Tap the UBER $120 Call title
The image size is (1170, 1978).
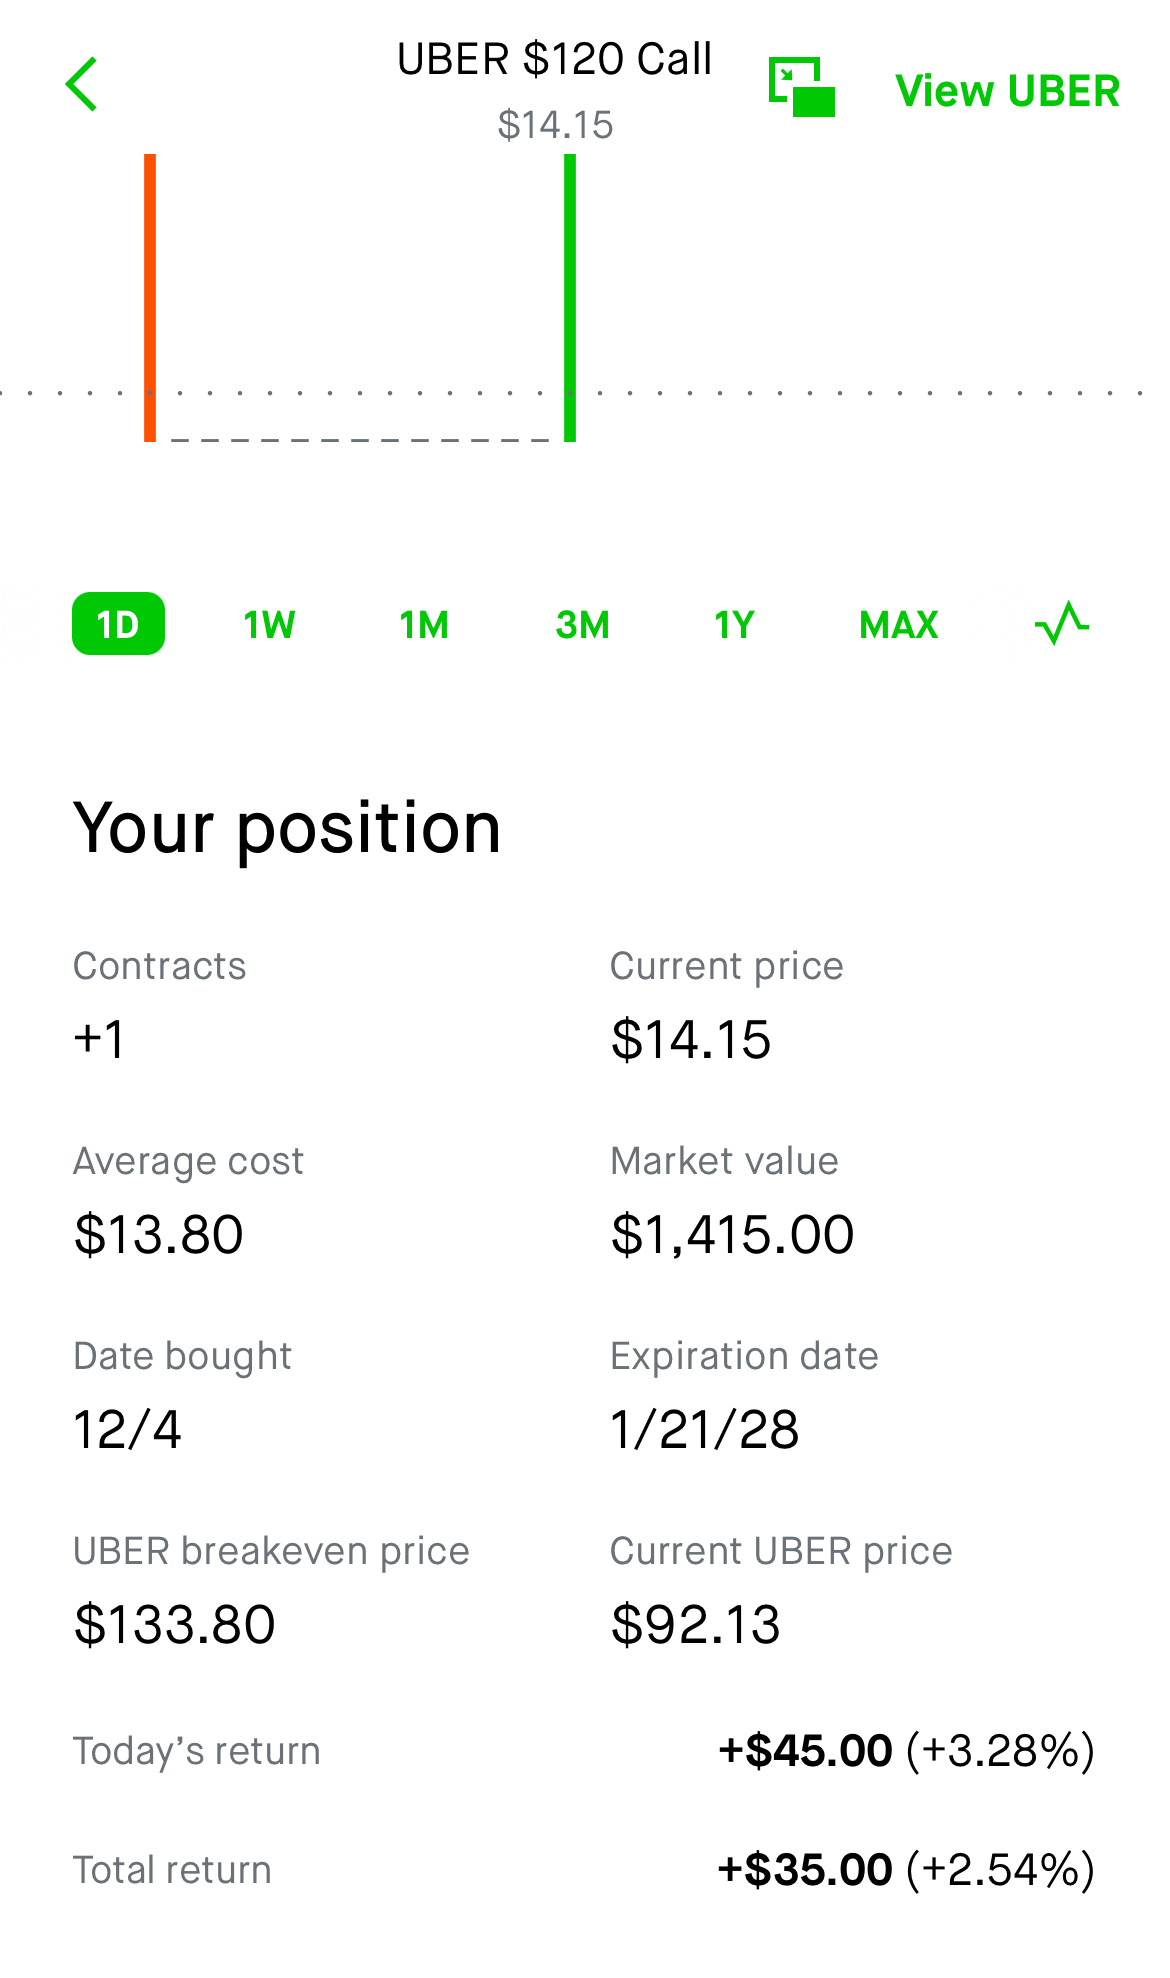click(554, 60)
